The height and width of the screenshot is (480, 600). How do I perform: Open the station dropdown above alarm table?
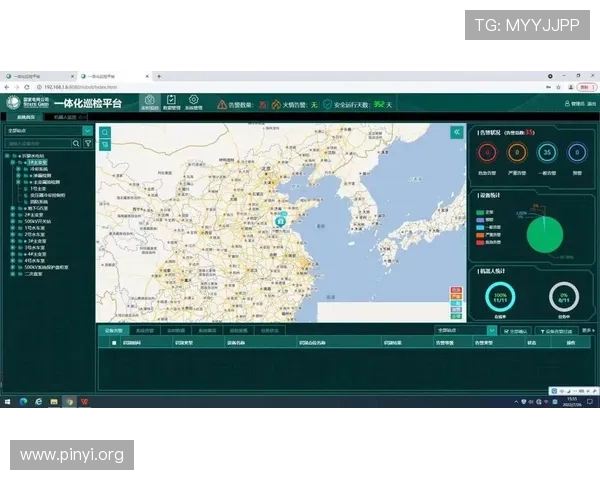tap(465, 330)
